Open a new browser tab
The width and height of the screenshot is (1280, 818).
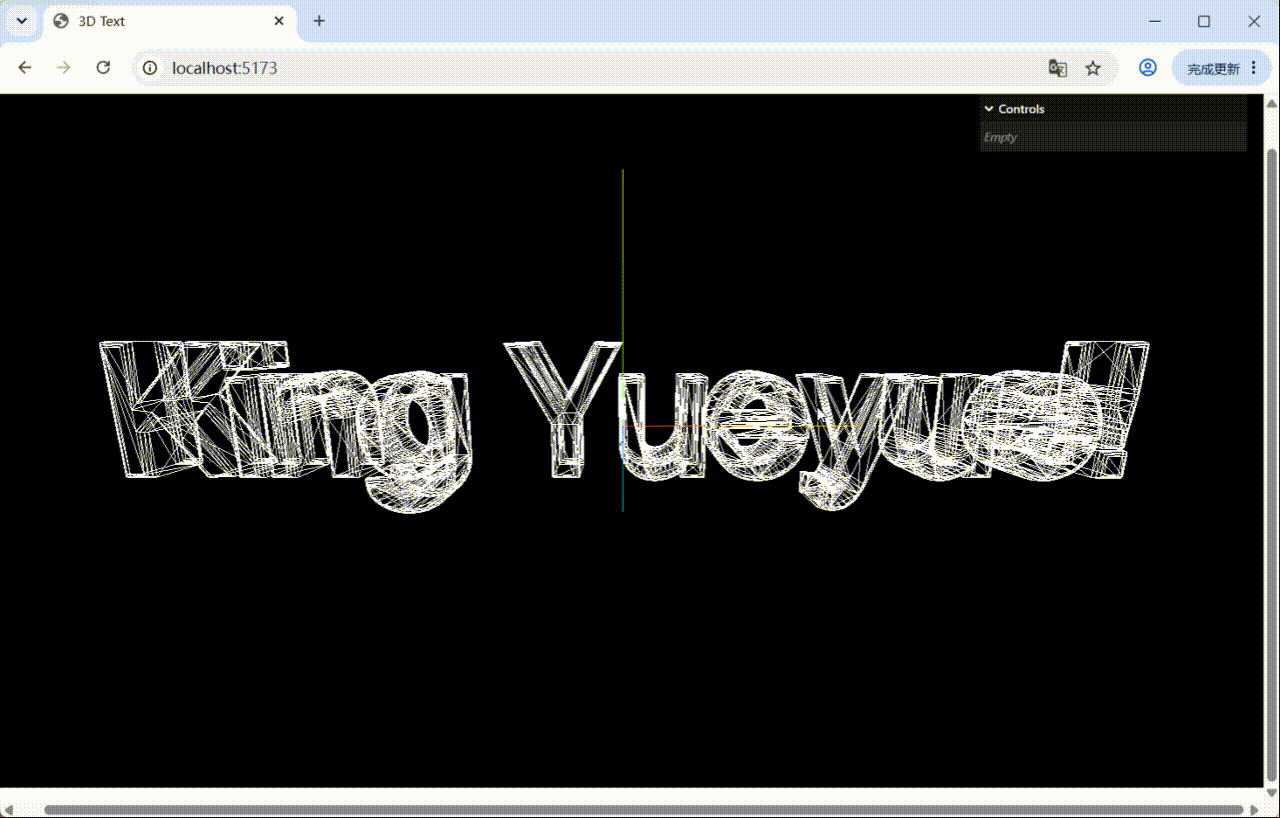(319, 21)
